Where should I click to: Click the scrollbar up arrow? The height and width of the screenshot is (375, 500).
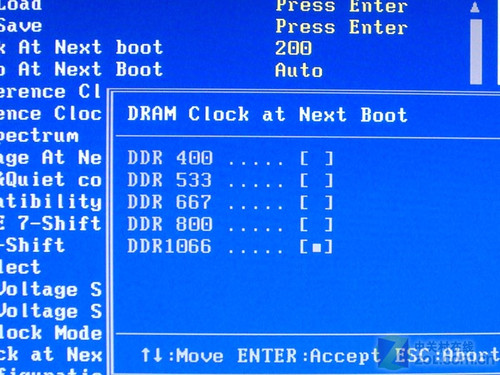coord(475,7)
